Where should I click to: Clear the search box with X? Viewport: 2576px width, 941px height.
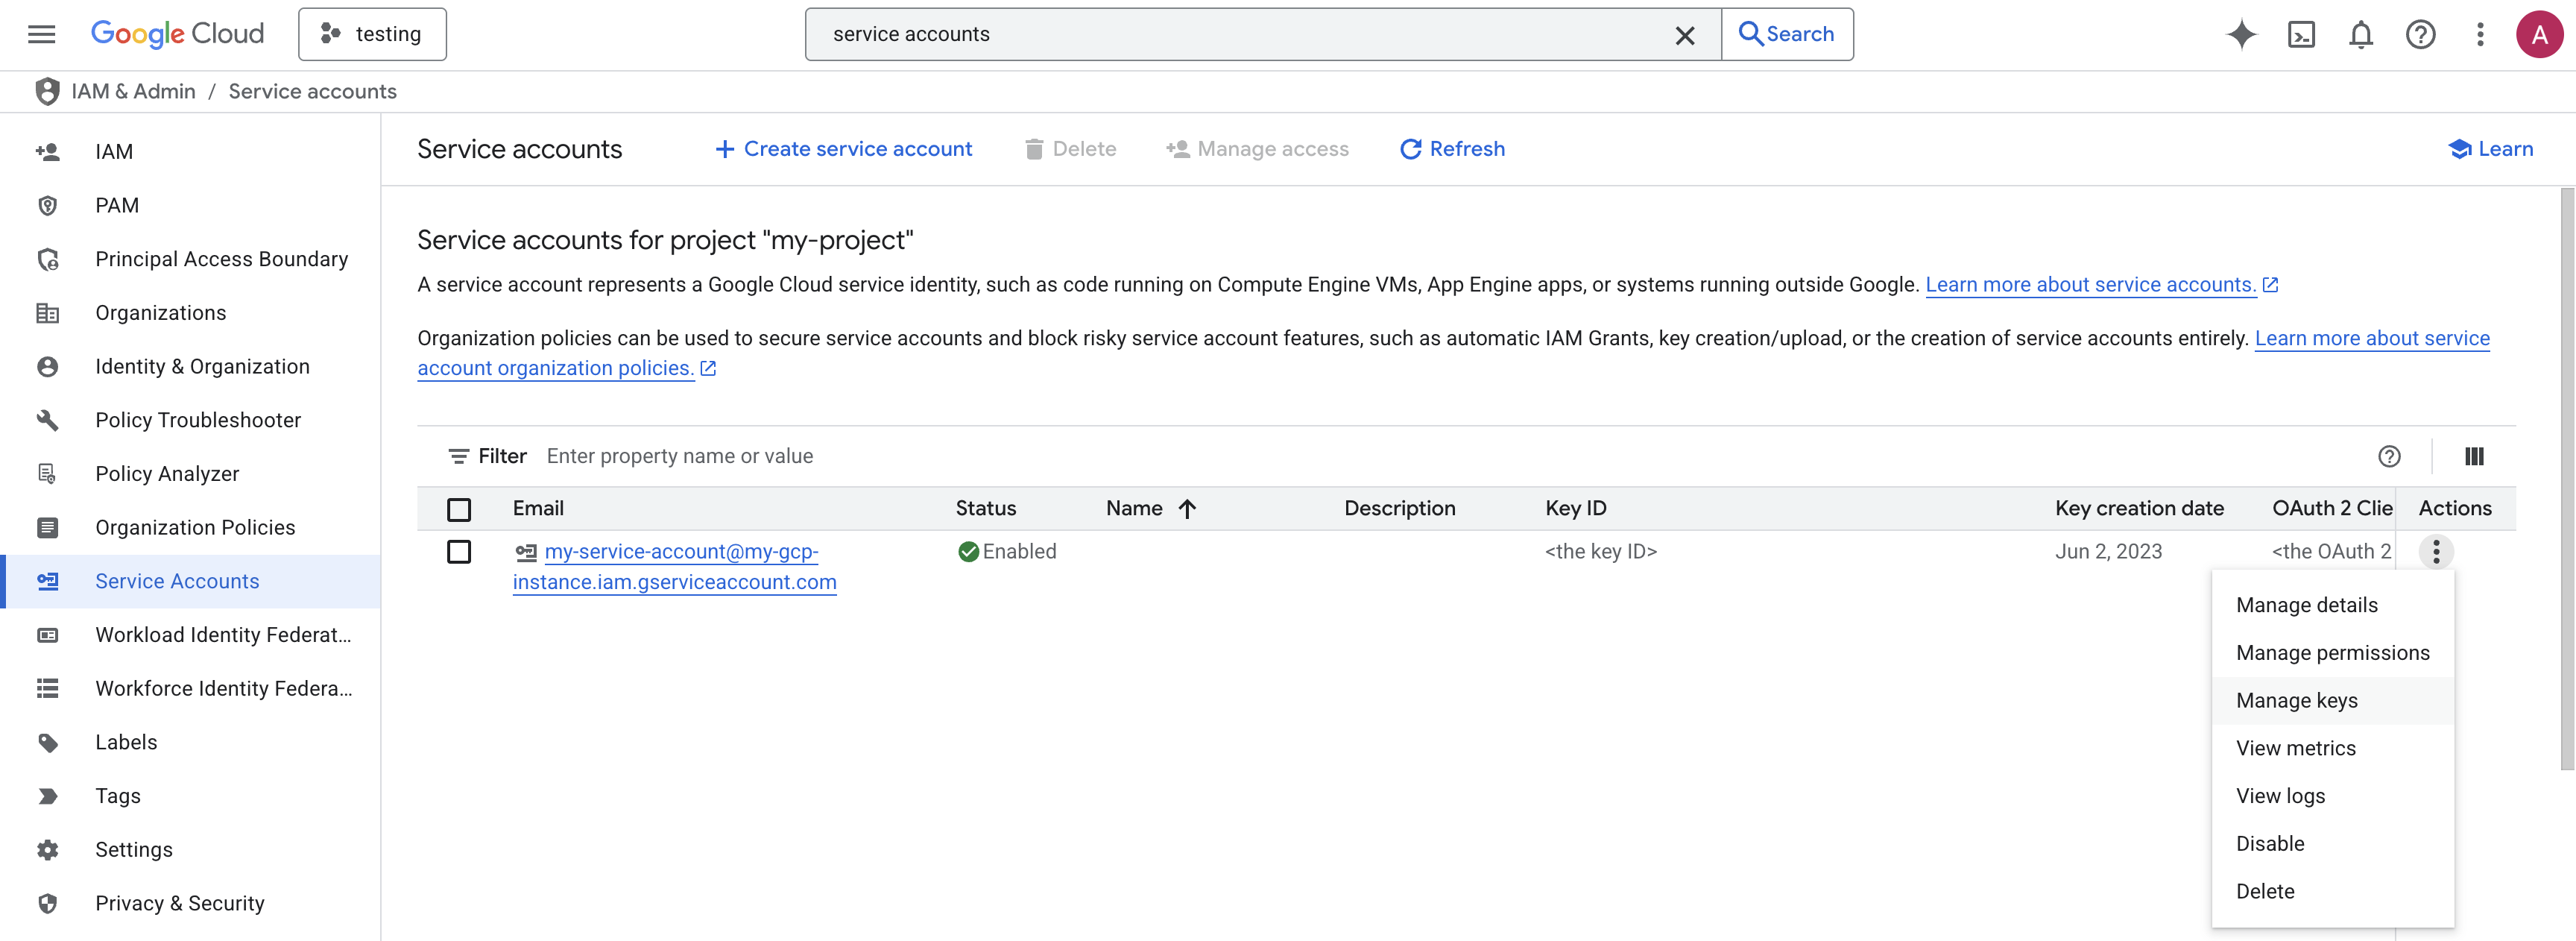click(1684, 35)
